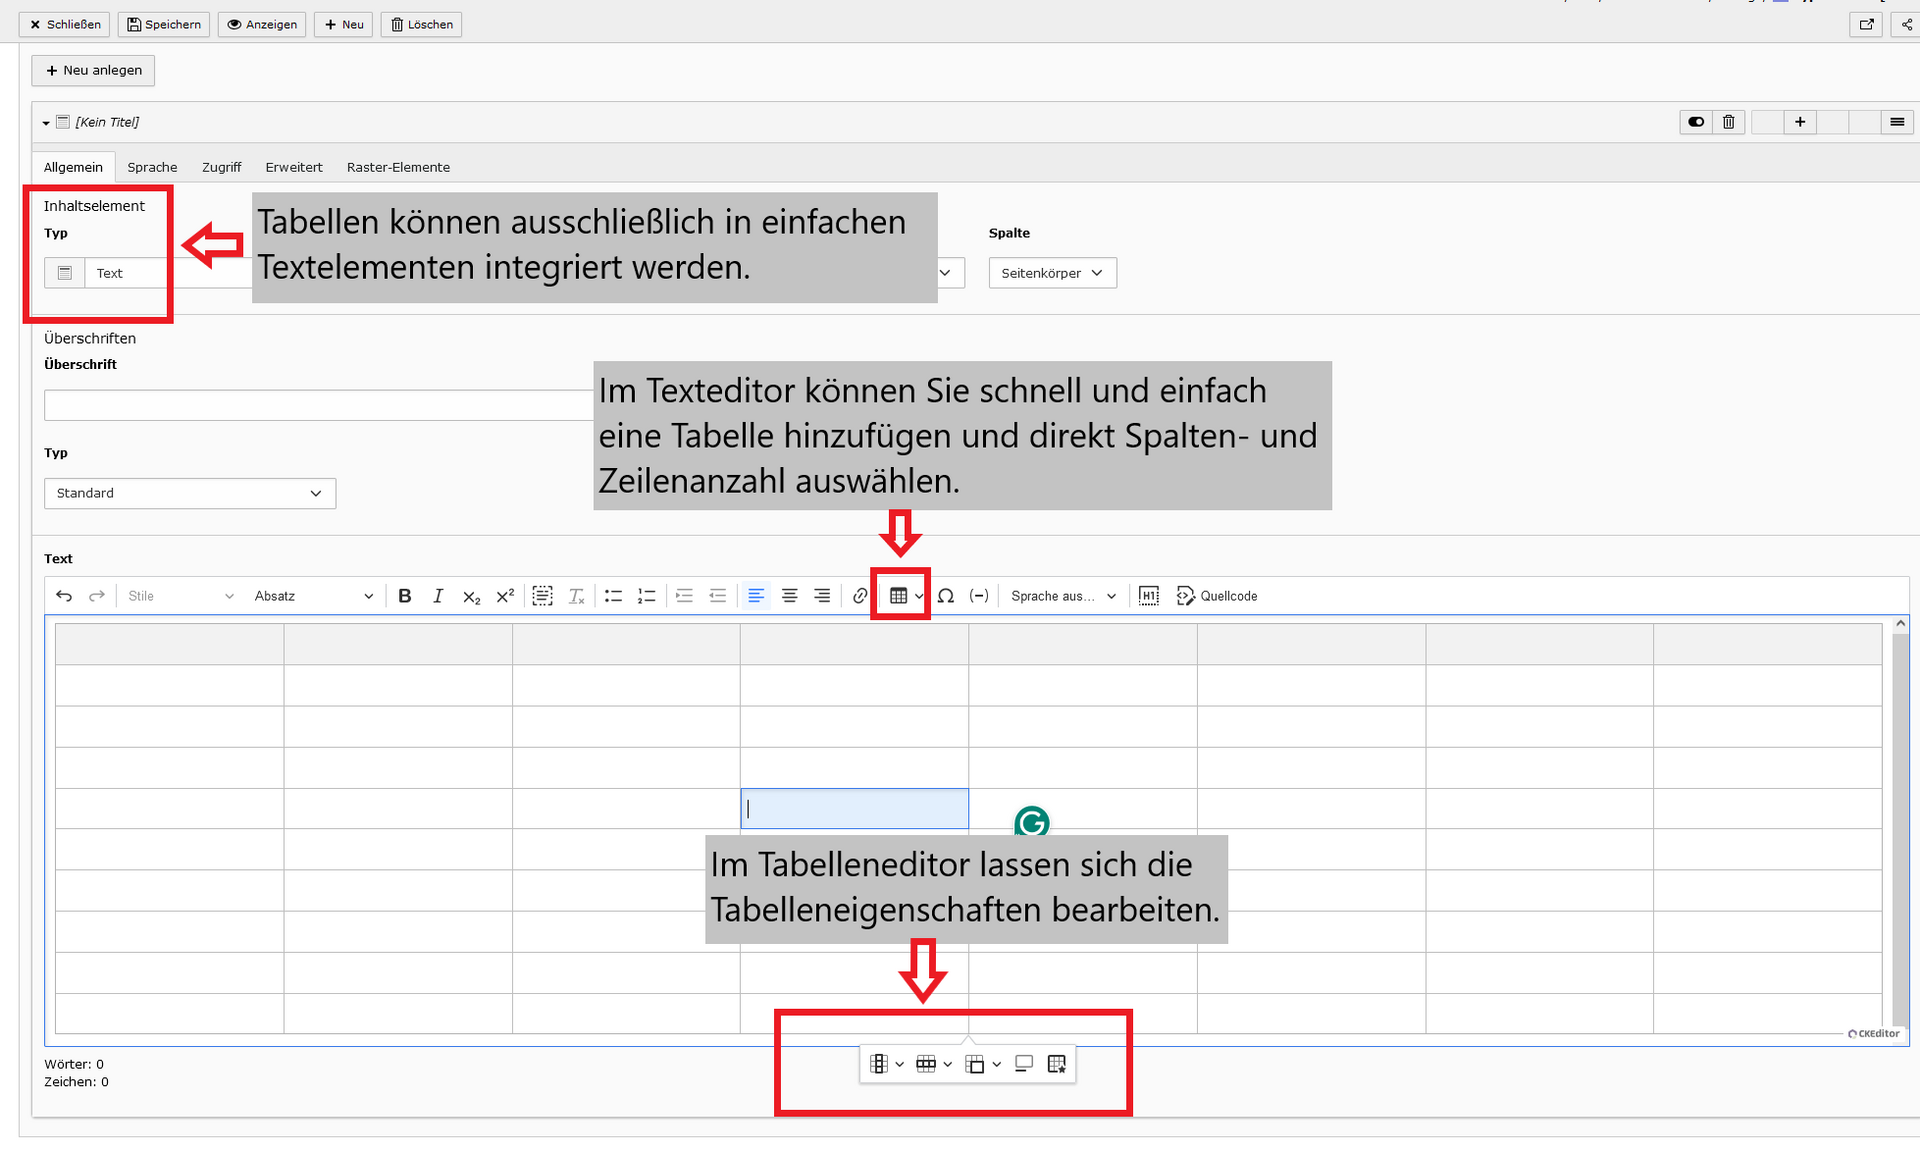This screenshot has height=1152, width=1920.
Task: Toggle italic formatting in the text editor
Action: (437, 596)
